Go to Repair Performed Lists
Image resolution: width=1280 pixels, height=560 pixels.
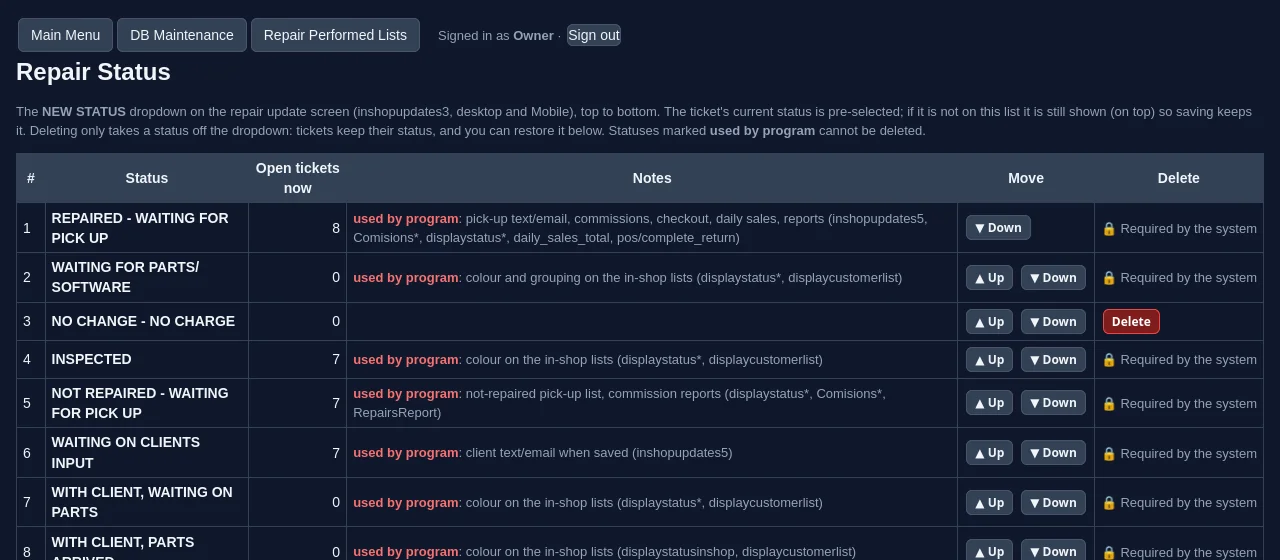(335, 35)
